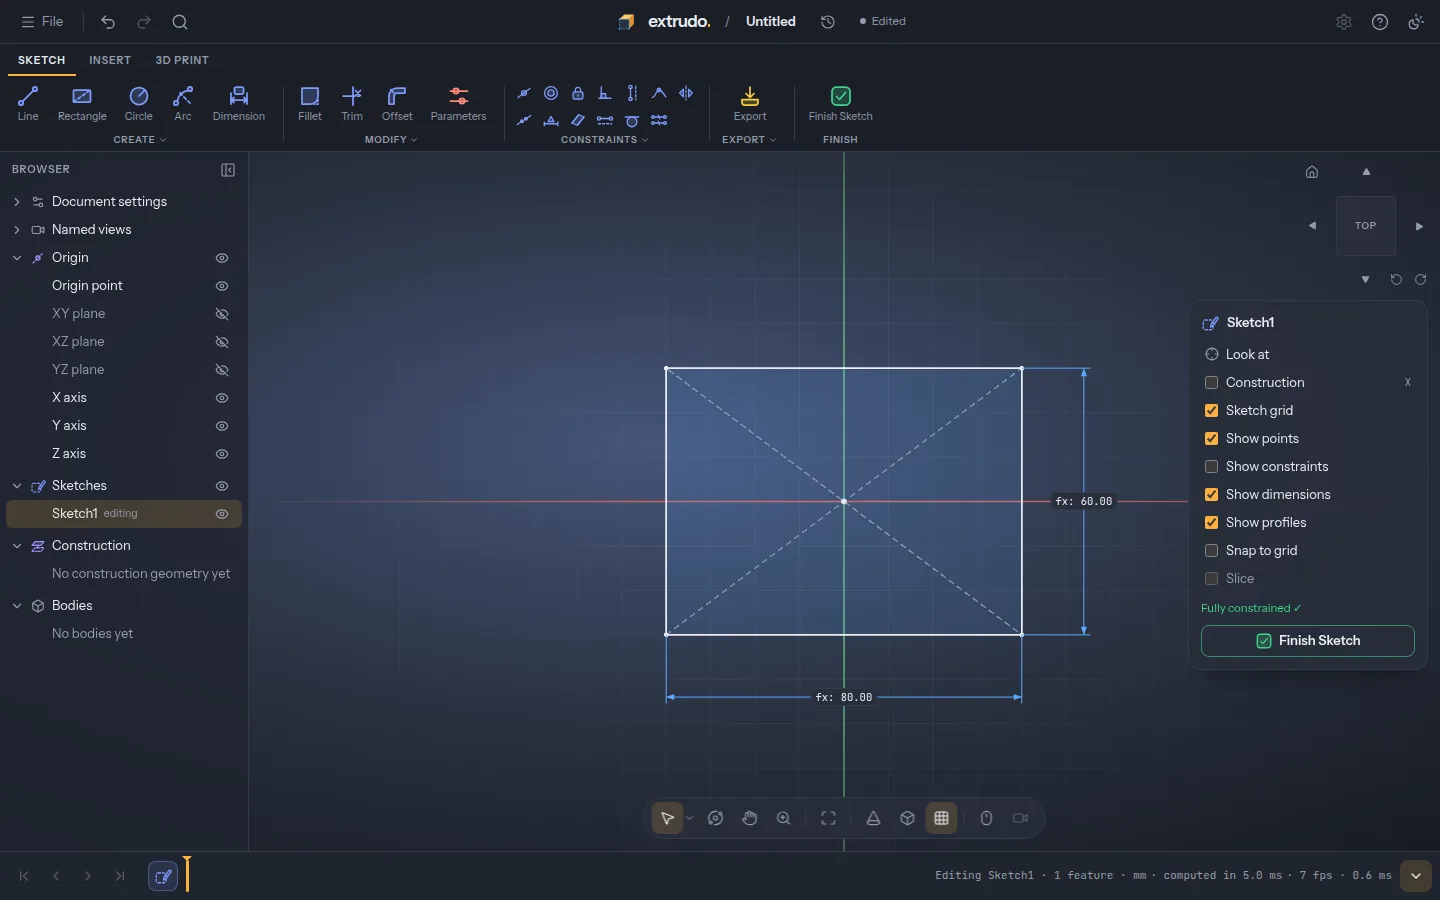
Task: Click the TOP view cube face
Action: 1366,226
